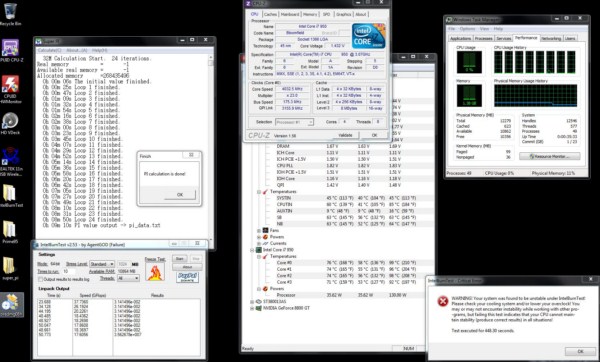This screenshot has height=362, width=600.
Task: Collapse the Intel Core i7 950 node
Action: (x=252, y=250)
